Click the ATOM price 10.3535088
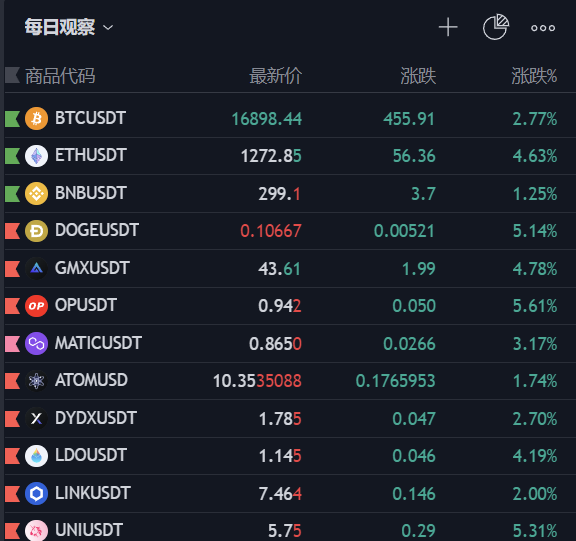 coord(258,381)
